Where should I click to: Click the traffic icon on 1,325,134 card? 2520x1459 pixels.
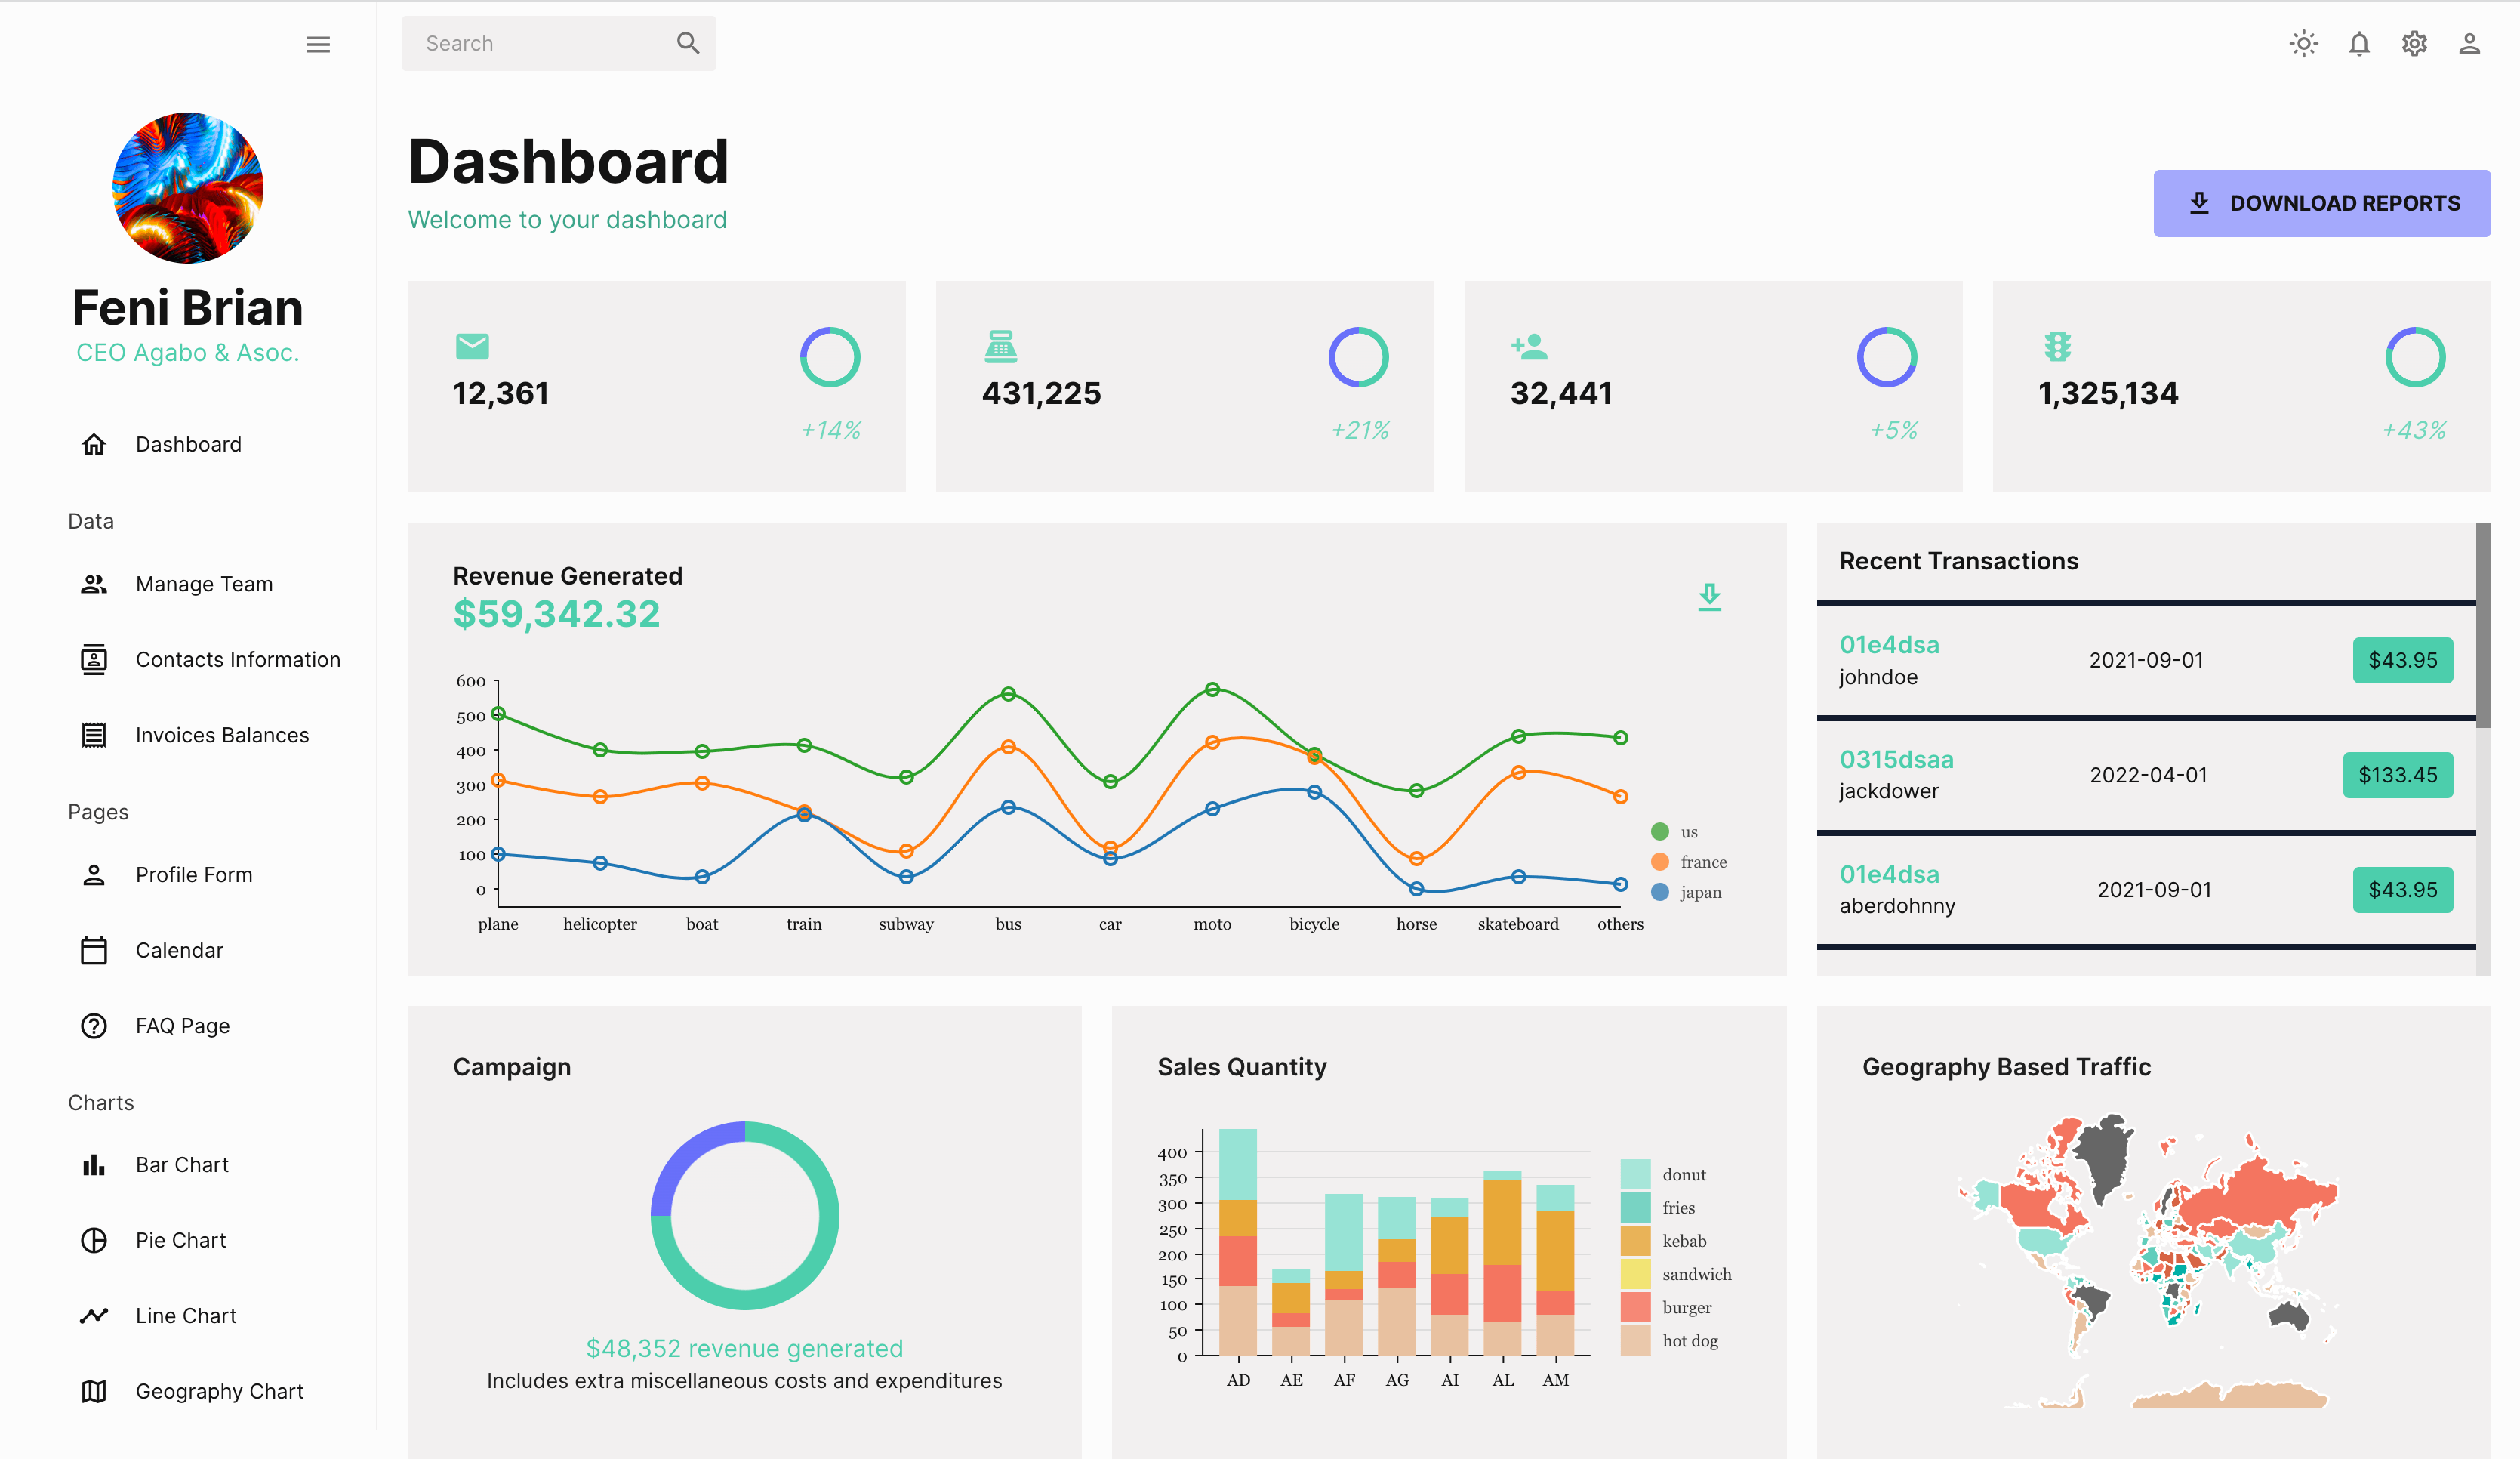2057,346
